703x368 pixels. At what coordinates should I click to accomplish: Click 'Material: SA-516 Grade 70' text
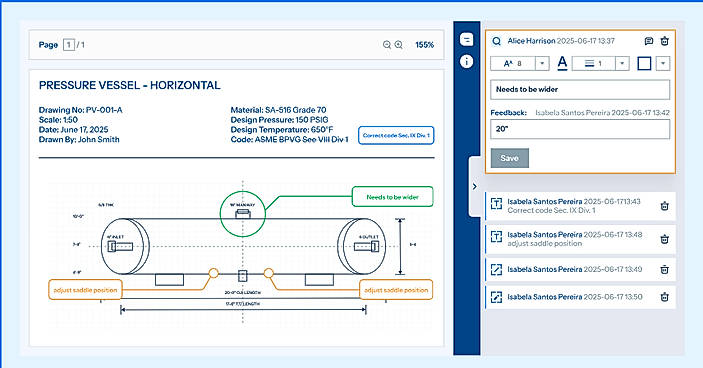coord(278,110)
